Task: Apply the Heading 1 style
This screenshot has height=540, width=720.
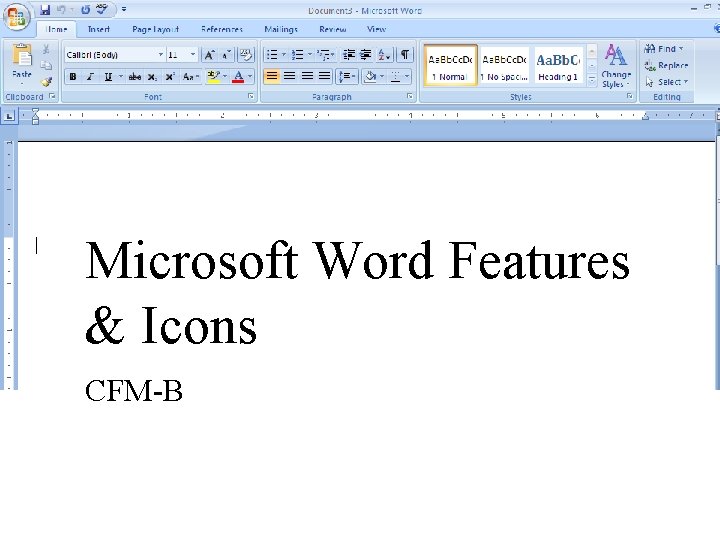Action: click(558, 65)
